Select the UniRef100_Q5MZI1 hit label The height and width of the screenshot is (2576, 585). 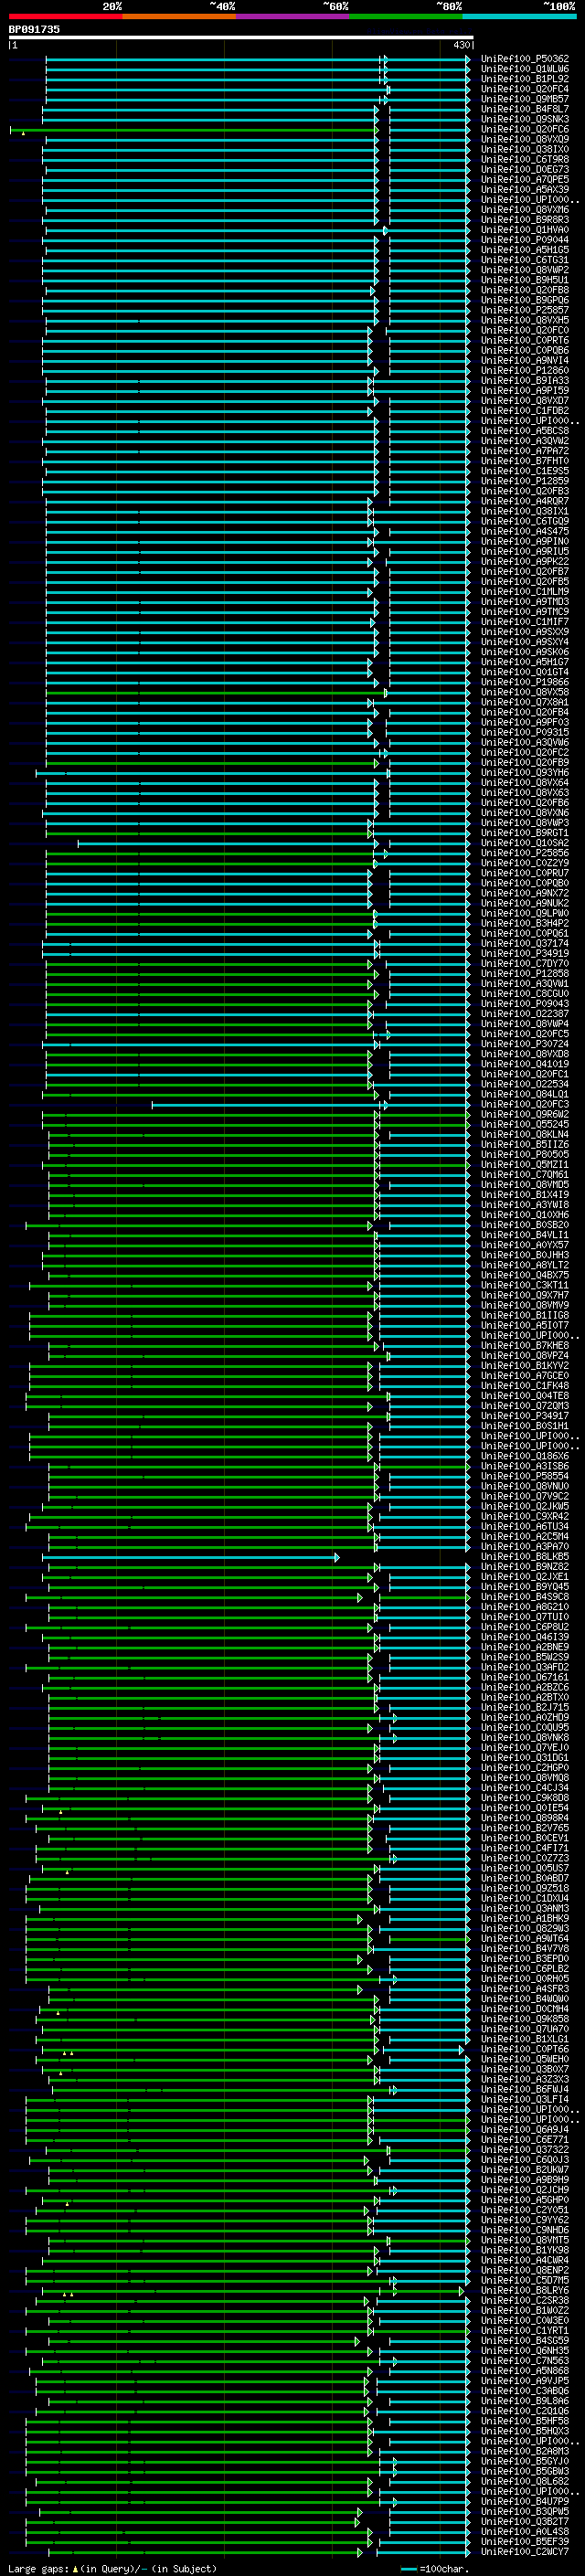tap(524, 1164)
